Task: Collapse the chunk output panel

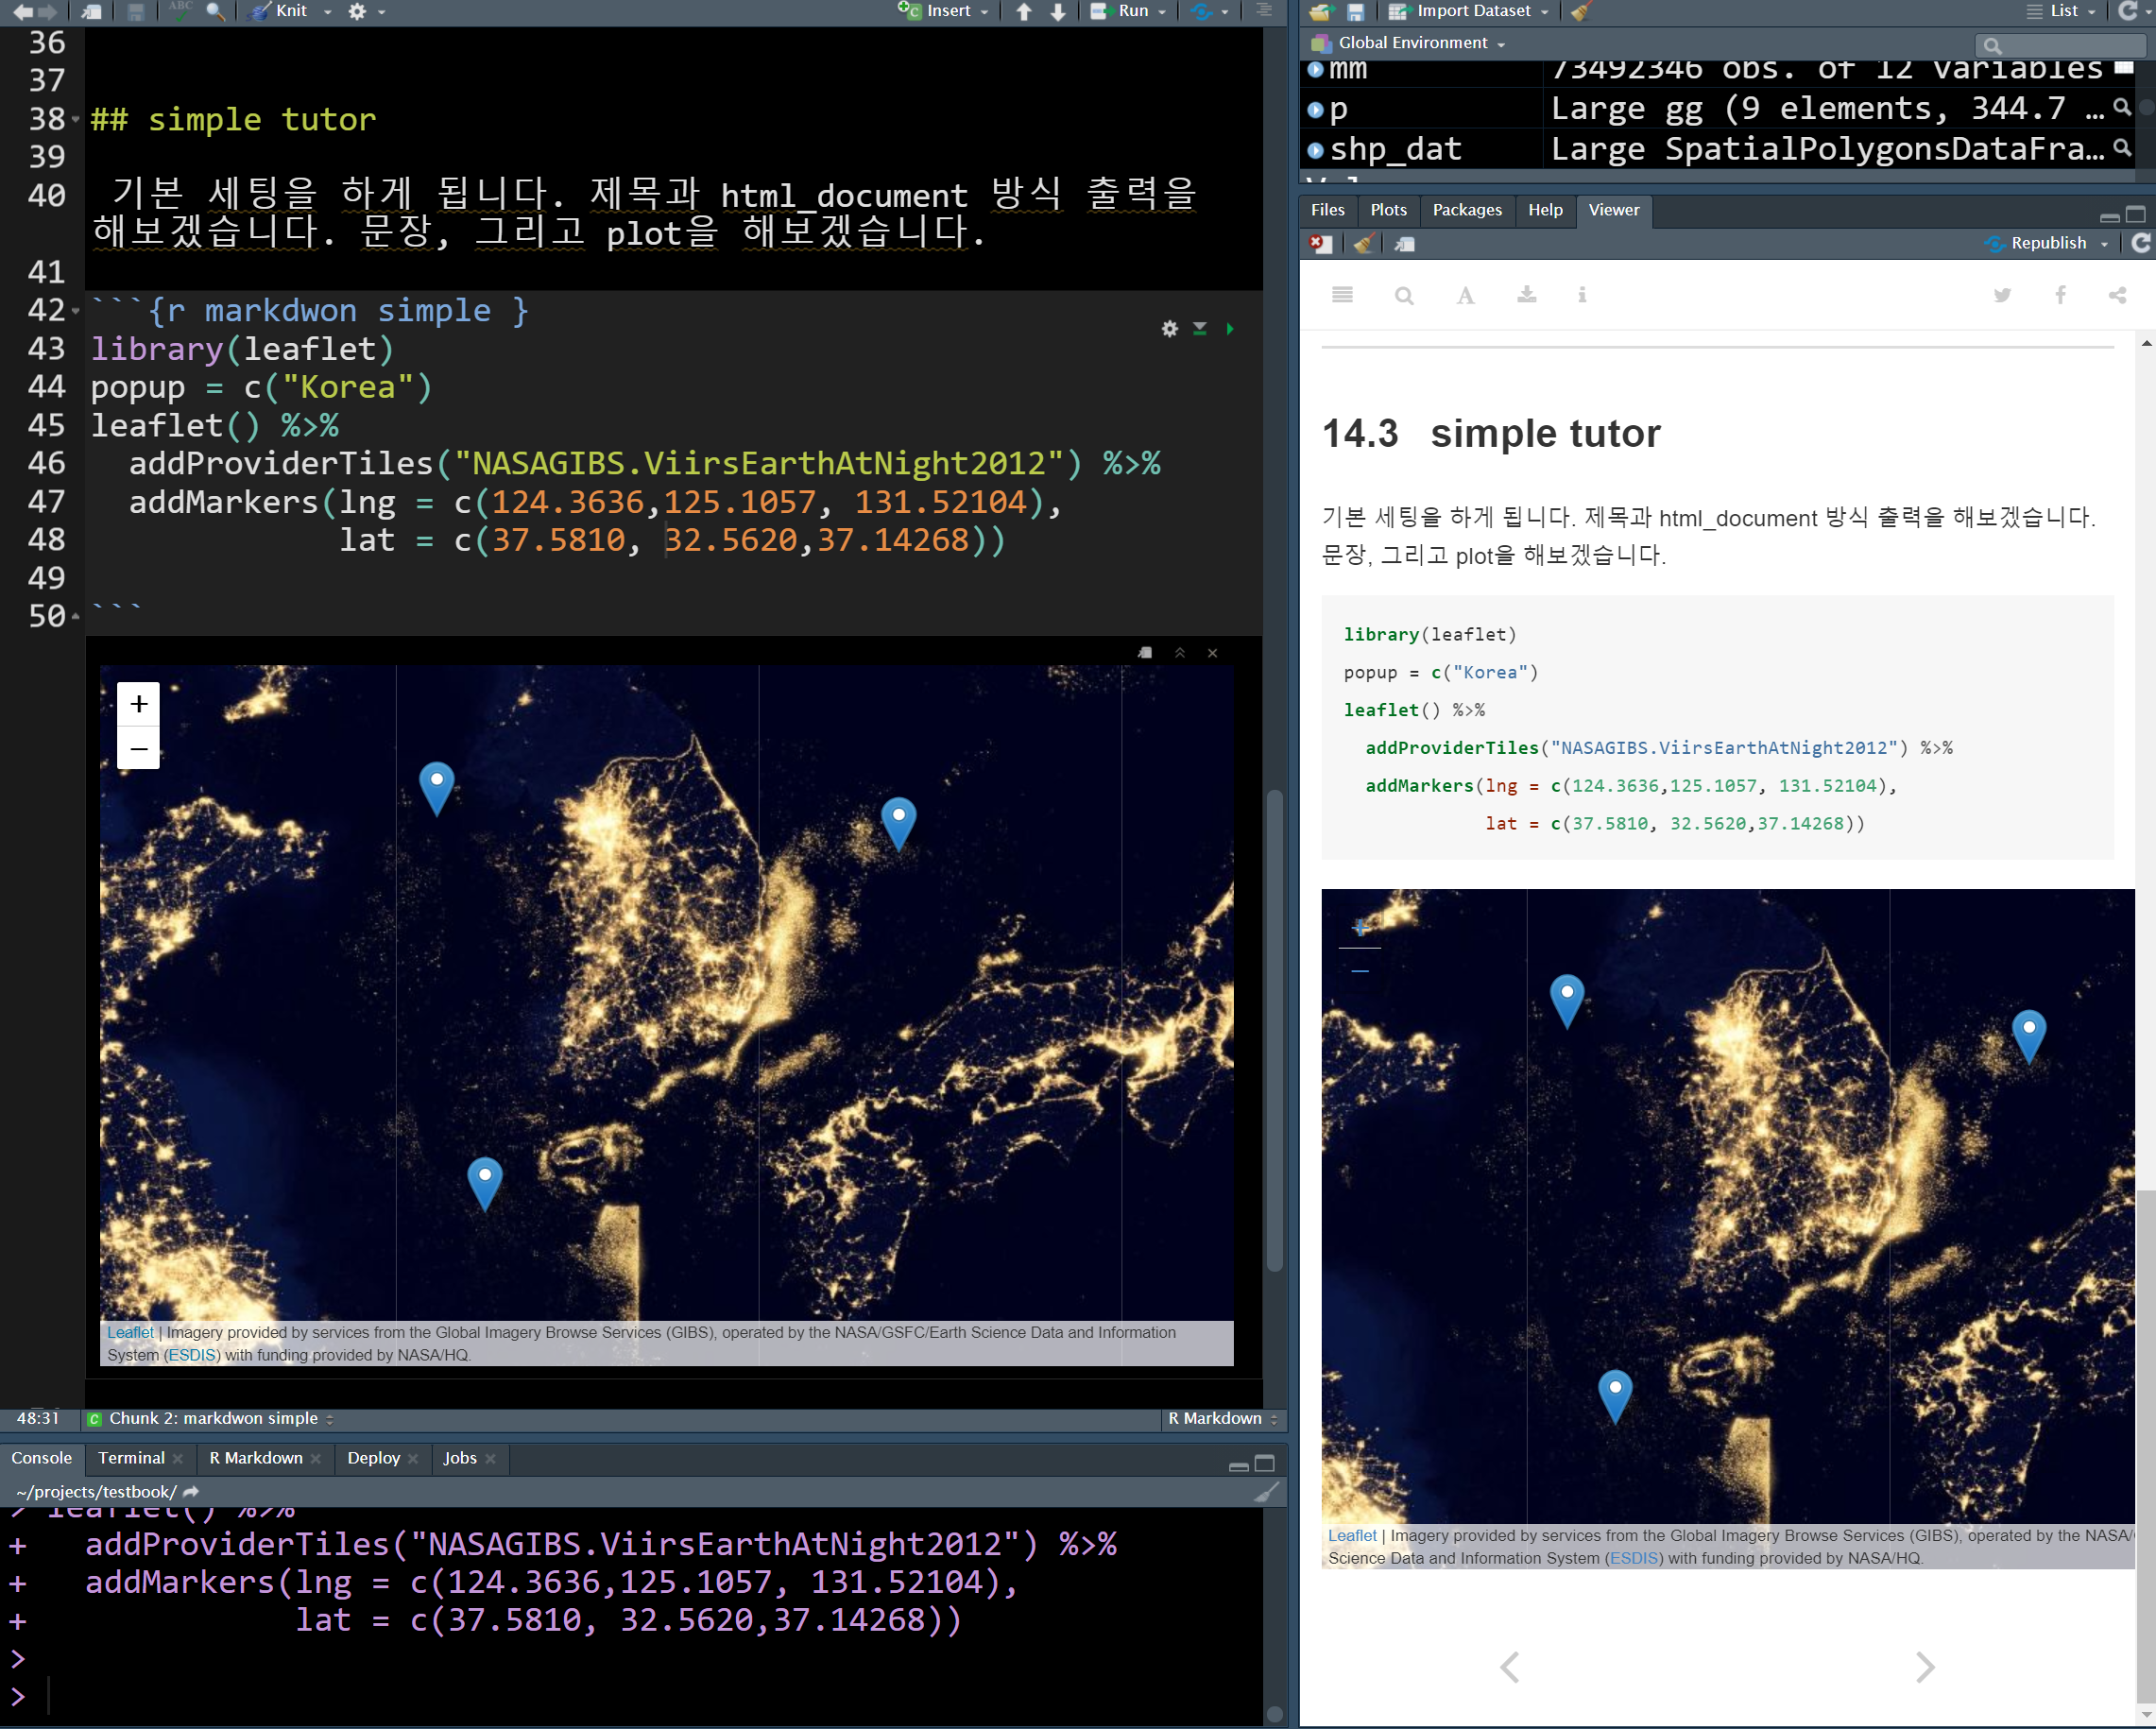Action: 1180,653
